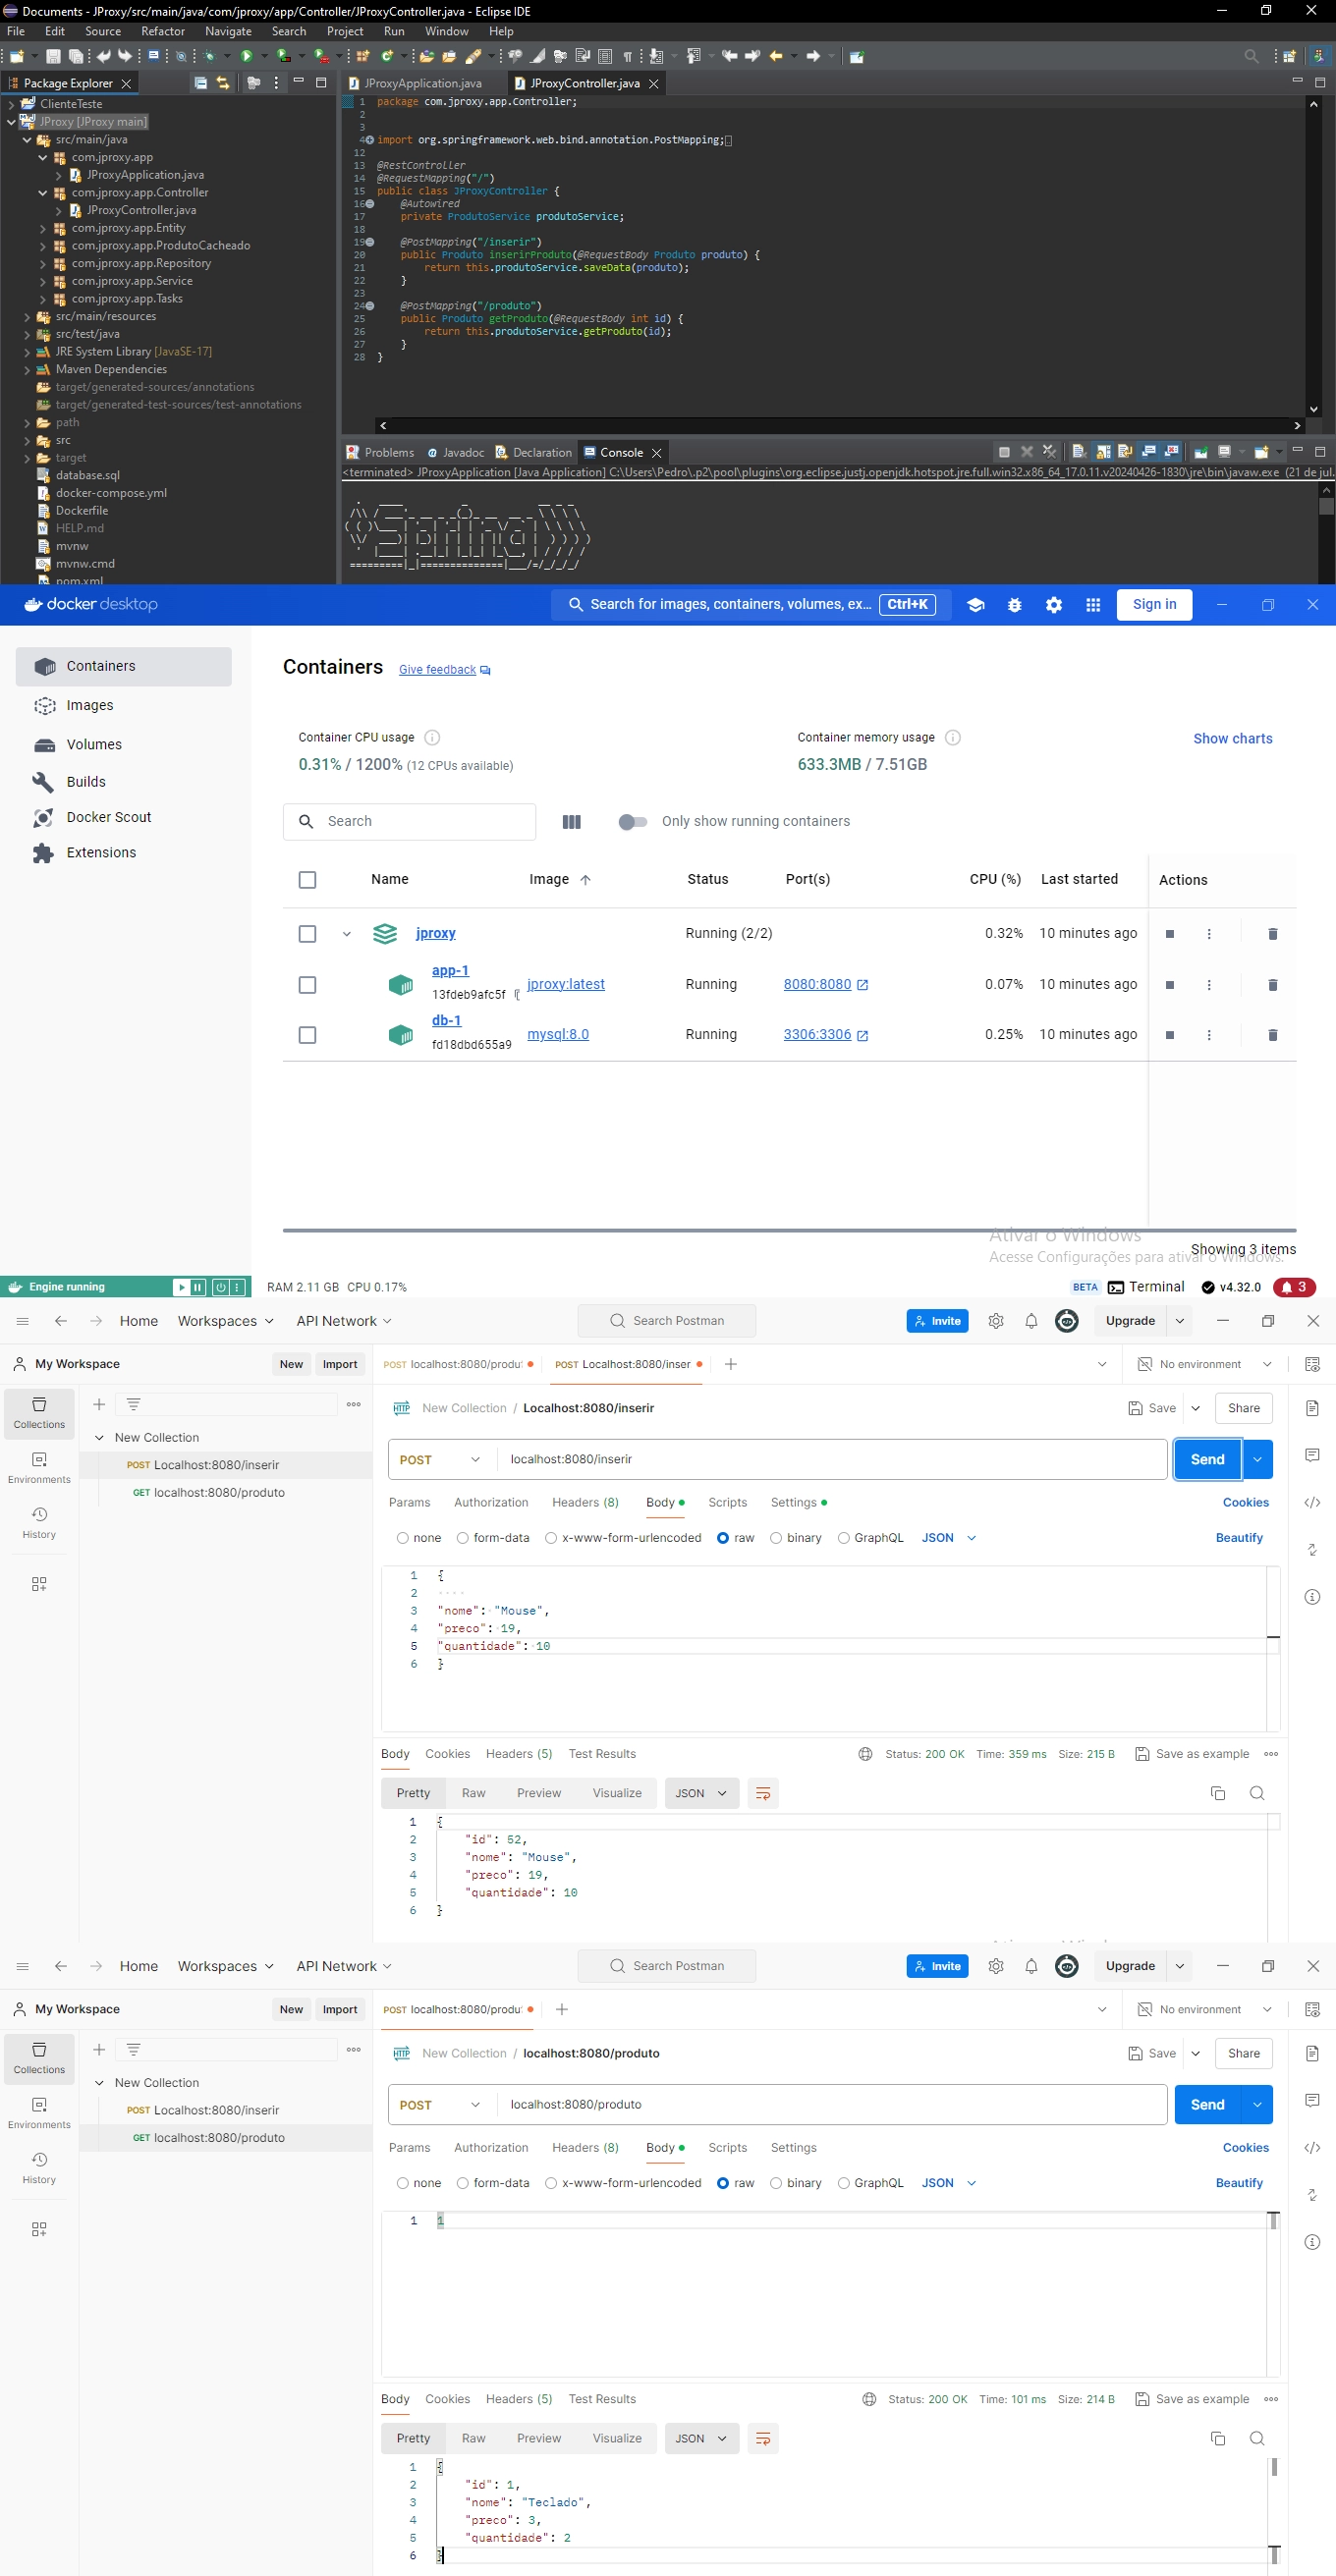The width and height of the screenshot is (1336, 2576).
Task: Click the Save icon in Eclipse toolbar
Action: 54,56
